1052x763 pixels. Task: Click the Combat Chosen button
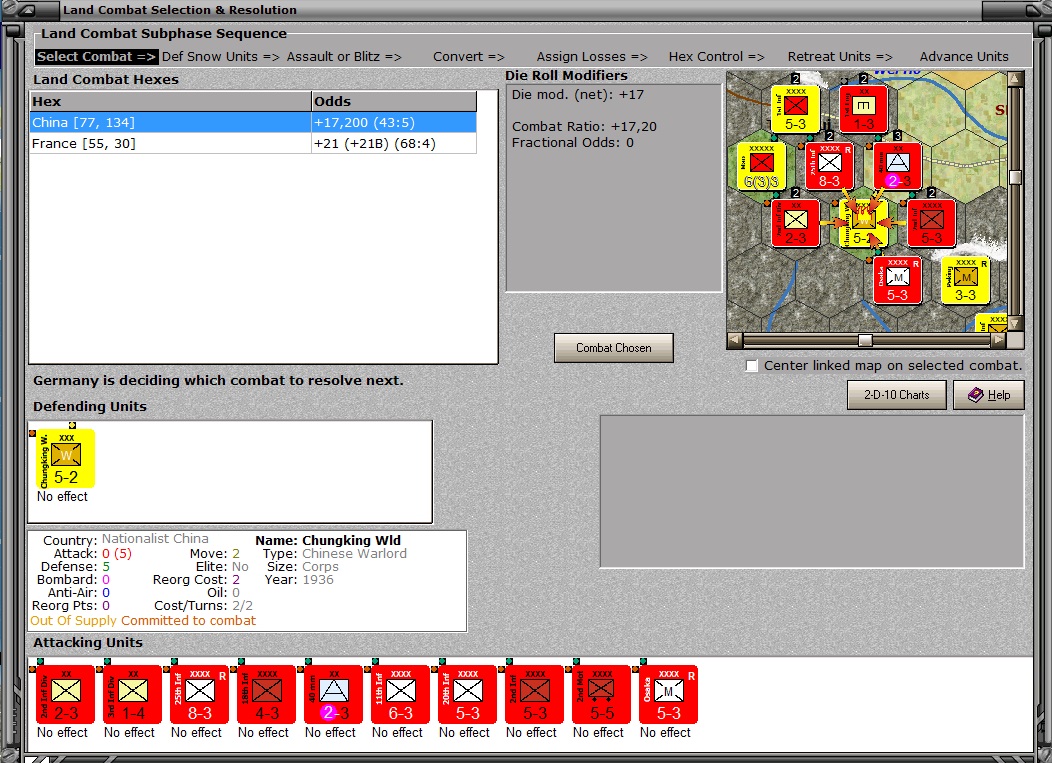click(613, 348)
